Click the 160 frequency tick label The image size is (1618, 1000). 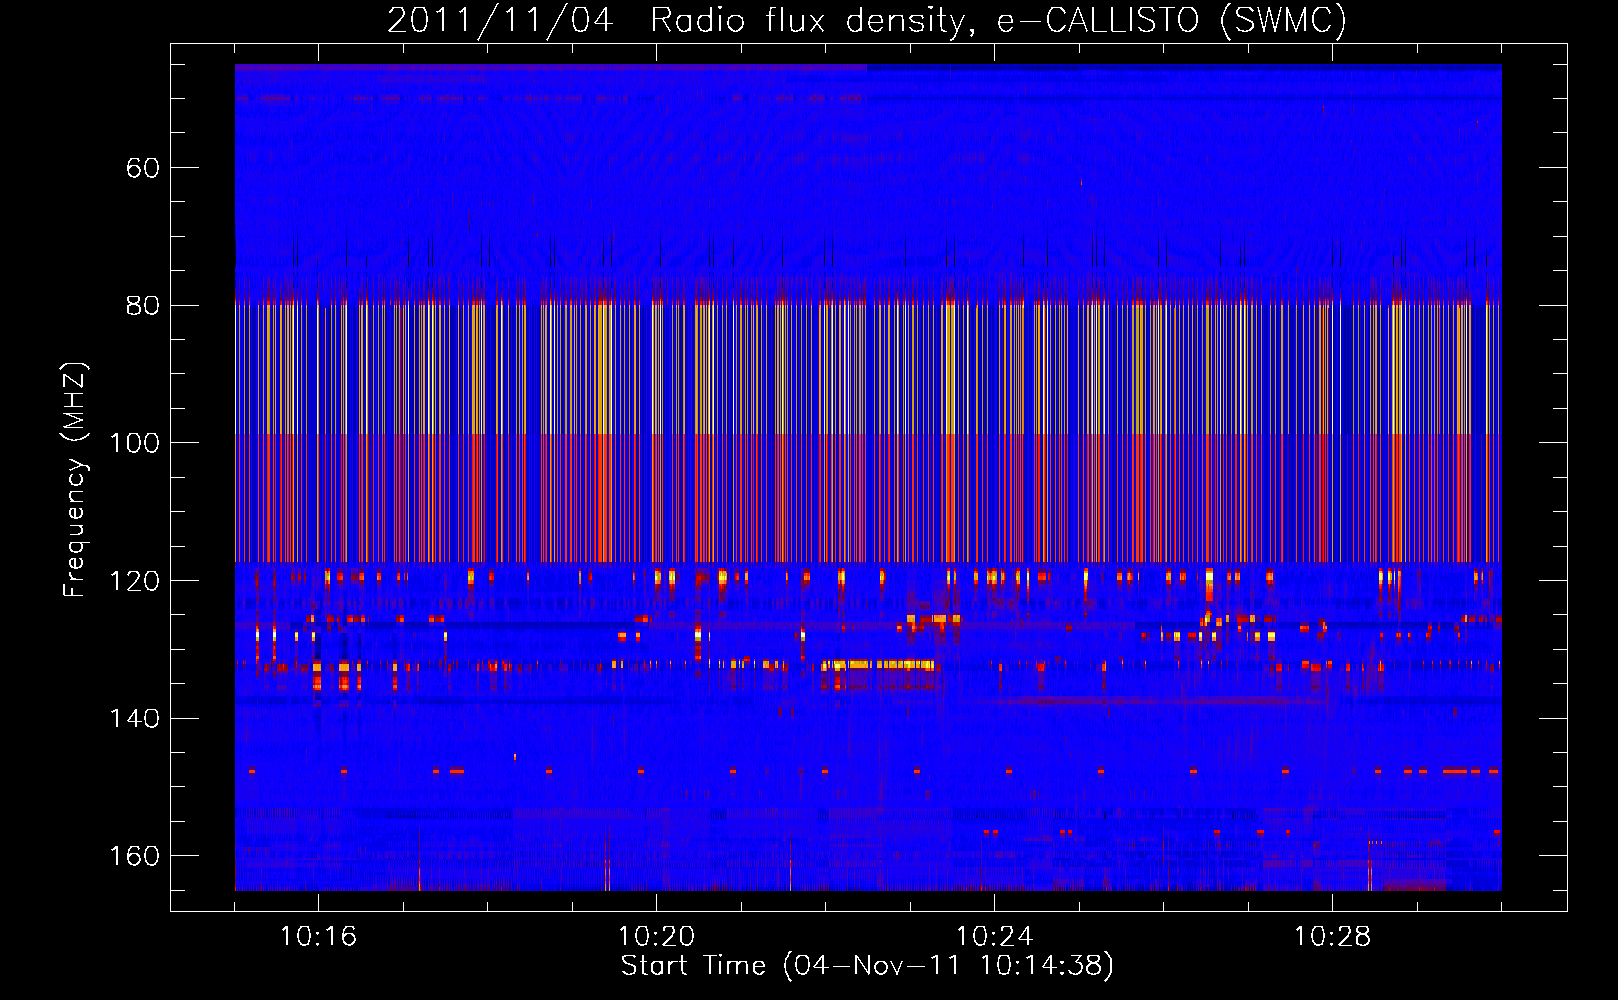pyautogui.click(x=134, y=856)
